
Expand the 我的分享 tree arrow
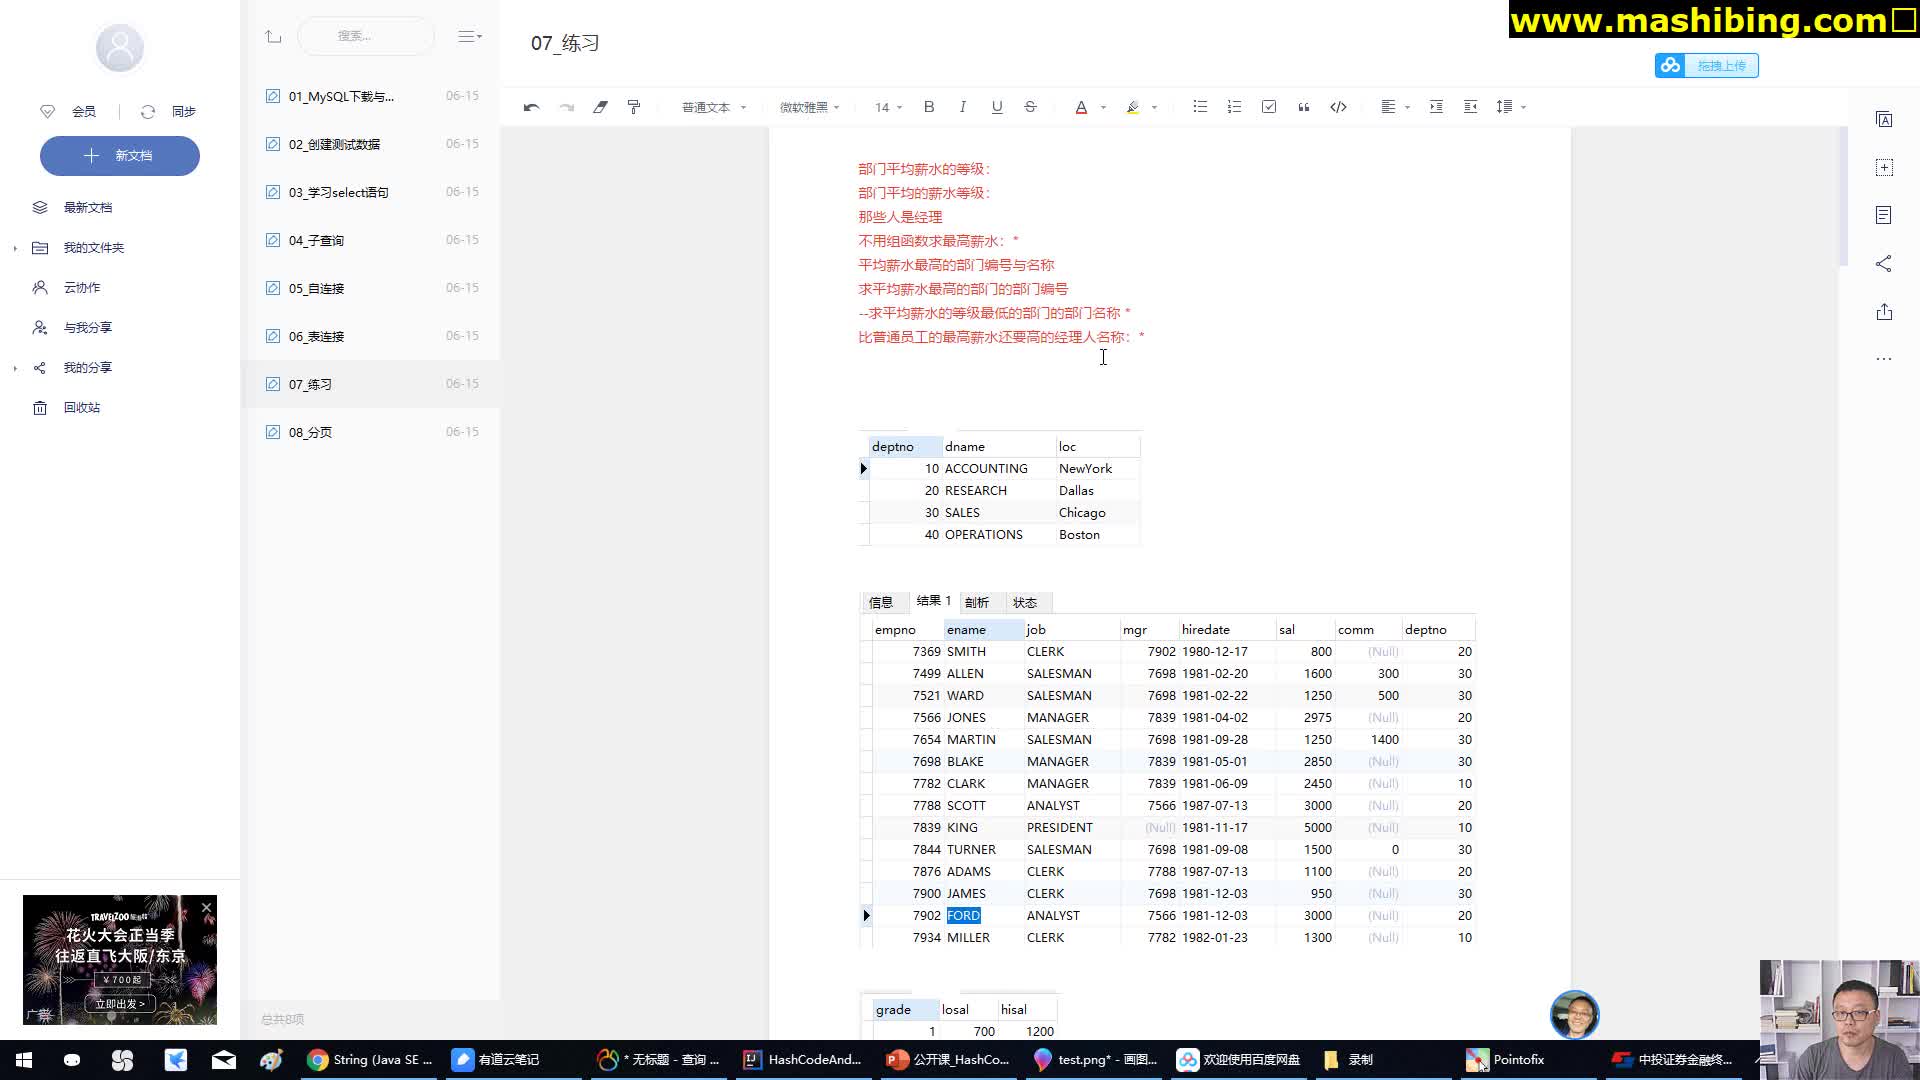[15, 368]
